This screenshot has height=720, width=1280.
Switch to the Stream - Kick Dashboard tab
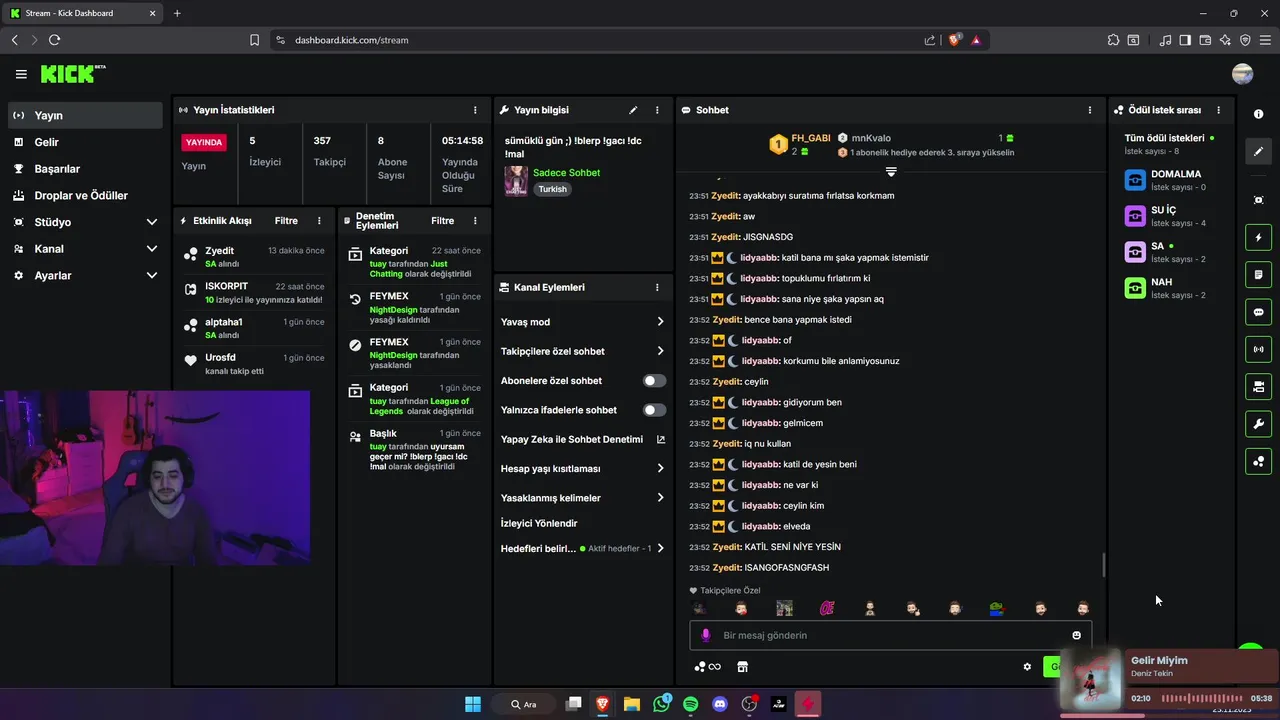(x=83, y=13)
